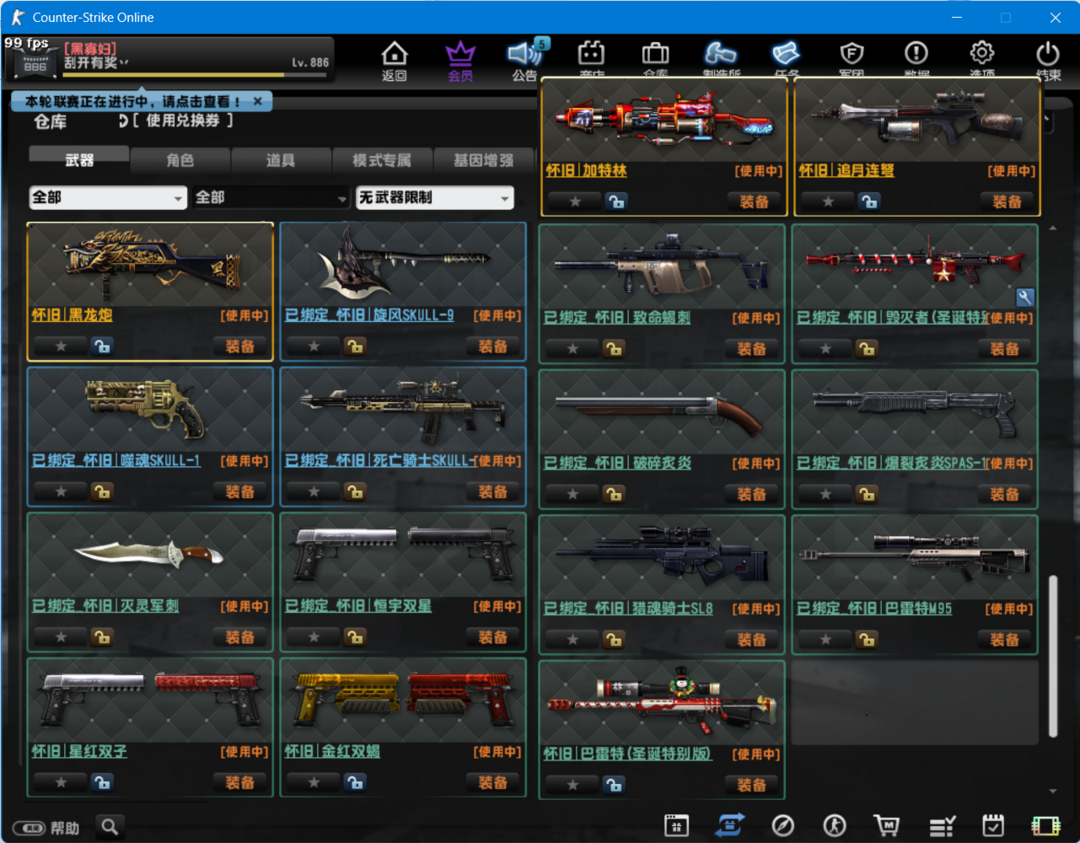
Task: Switch to the 角色 tab
Action: click(180, 160)
